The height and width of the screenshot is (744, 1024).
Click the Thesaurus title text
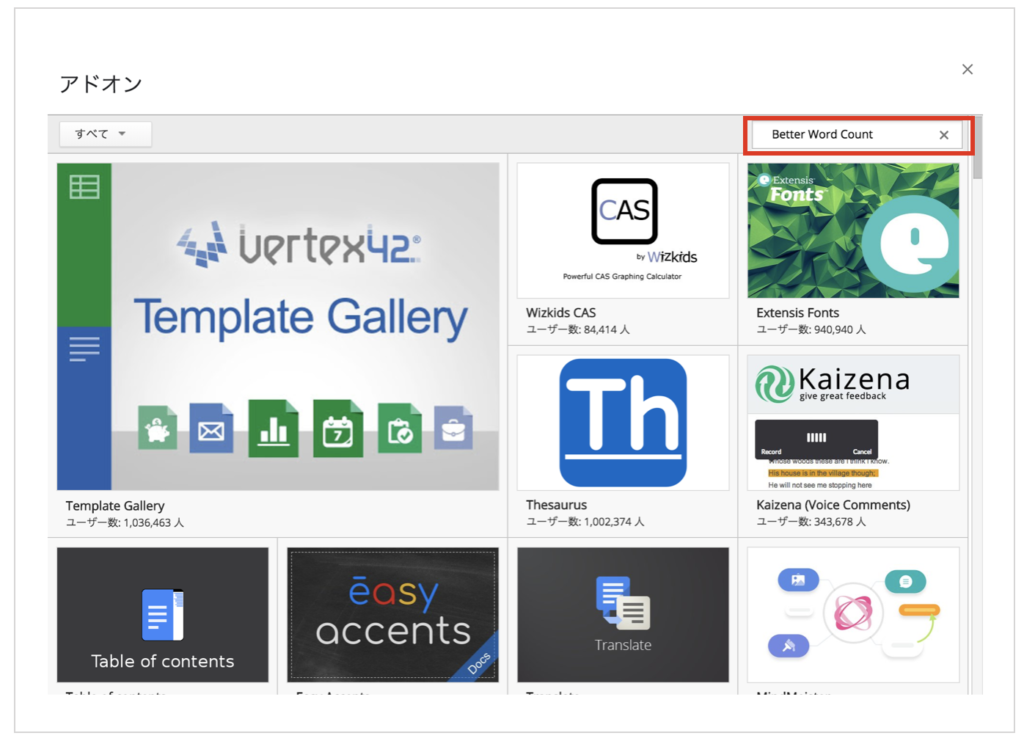(556, 505)
